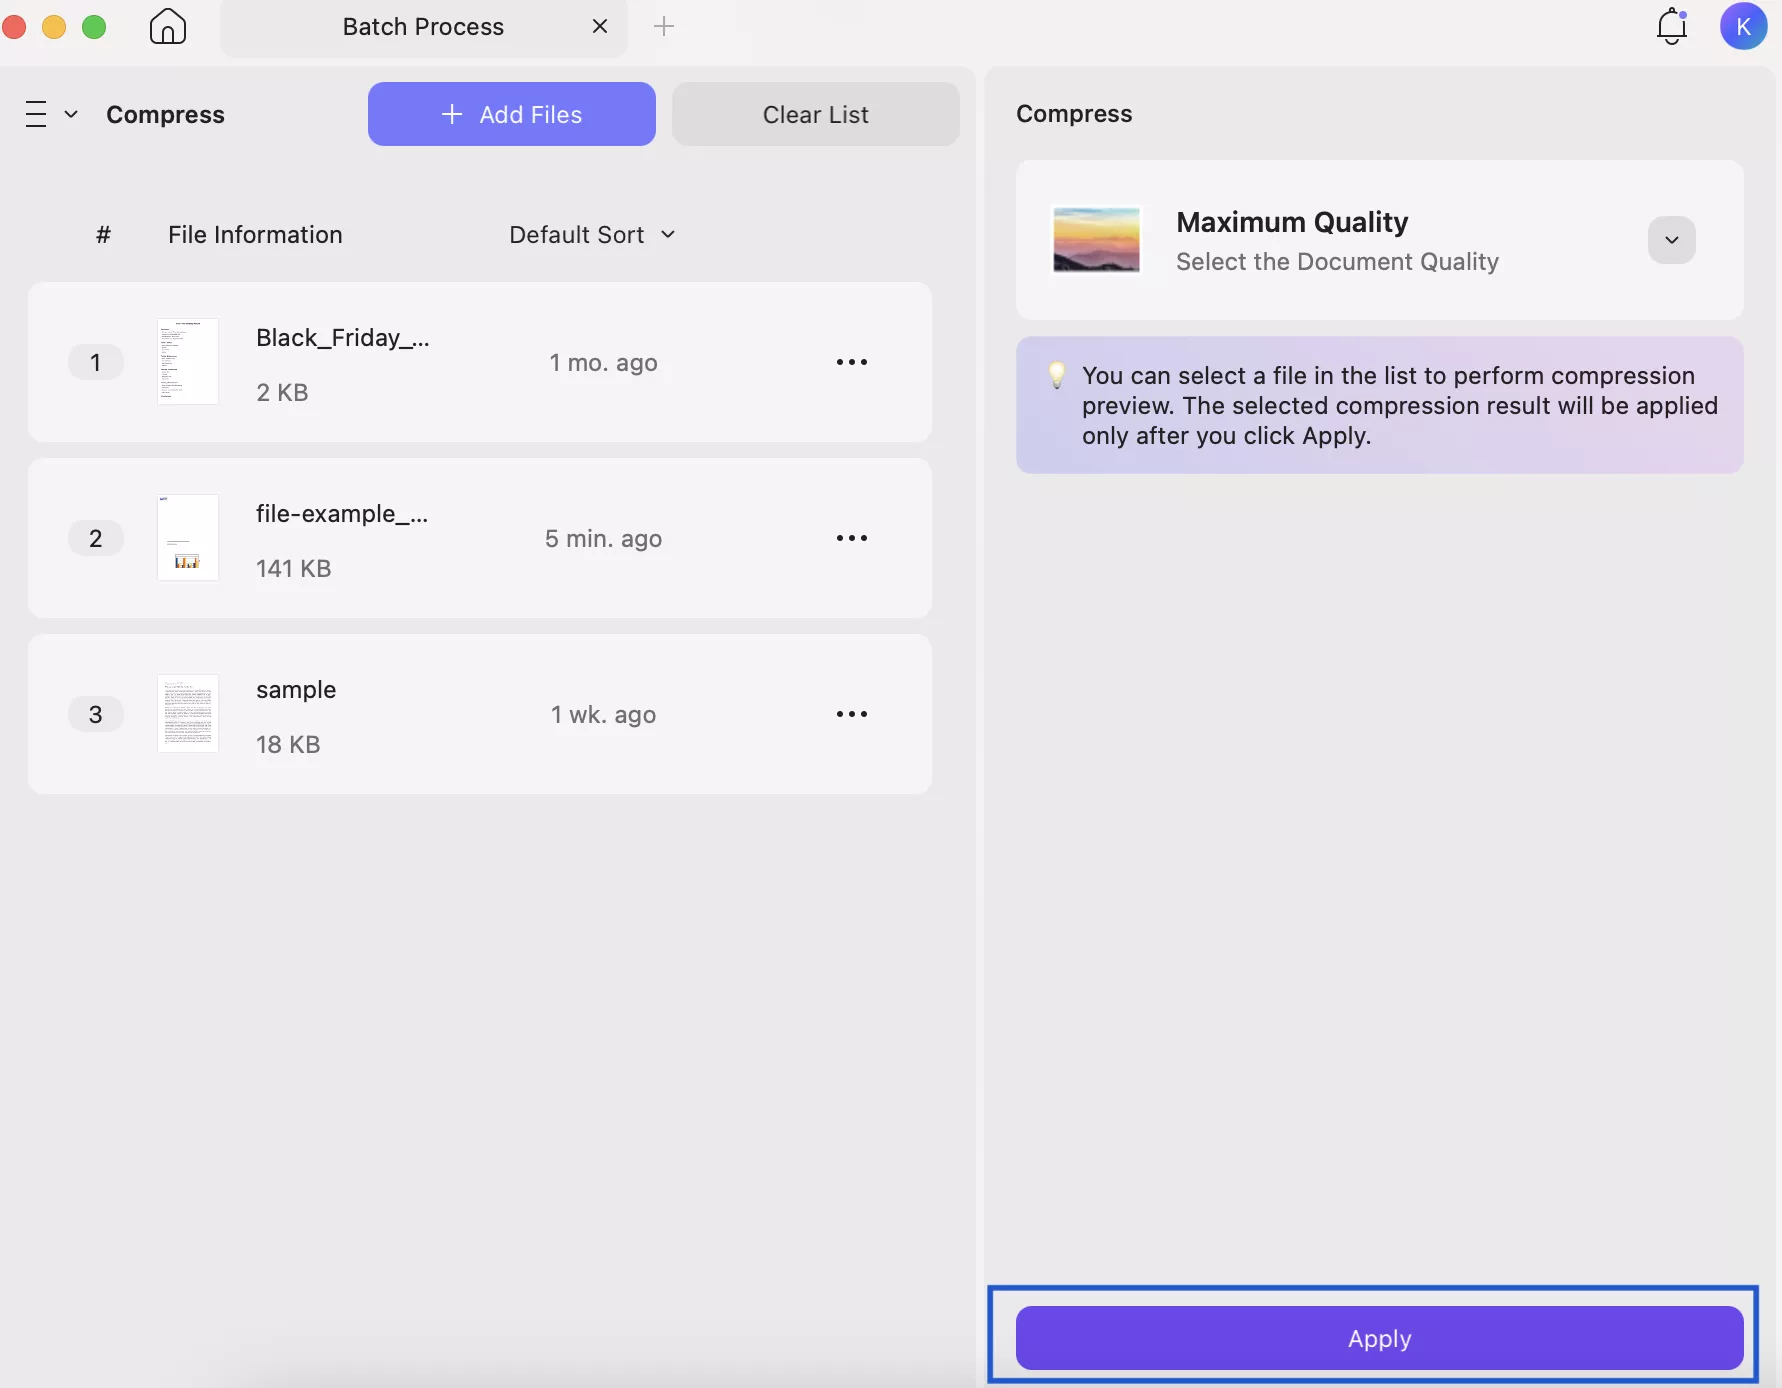1782x1388 pixels.
Task: Open more options for file-example file
Action: click(851, 538)
